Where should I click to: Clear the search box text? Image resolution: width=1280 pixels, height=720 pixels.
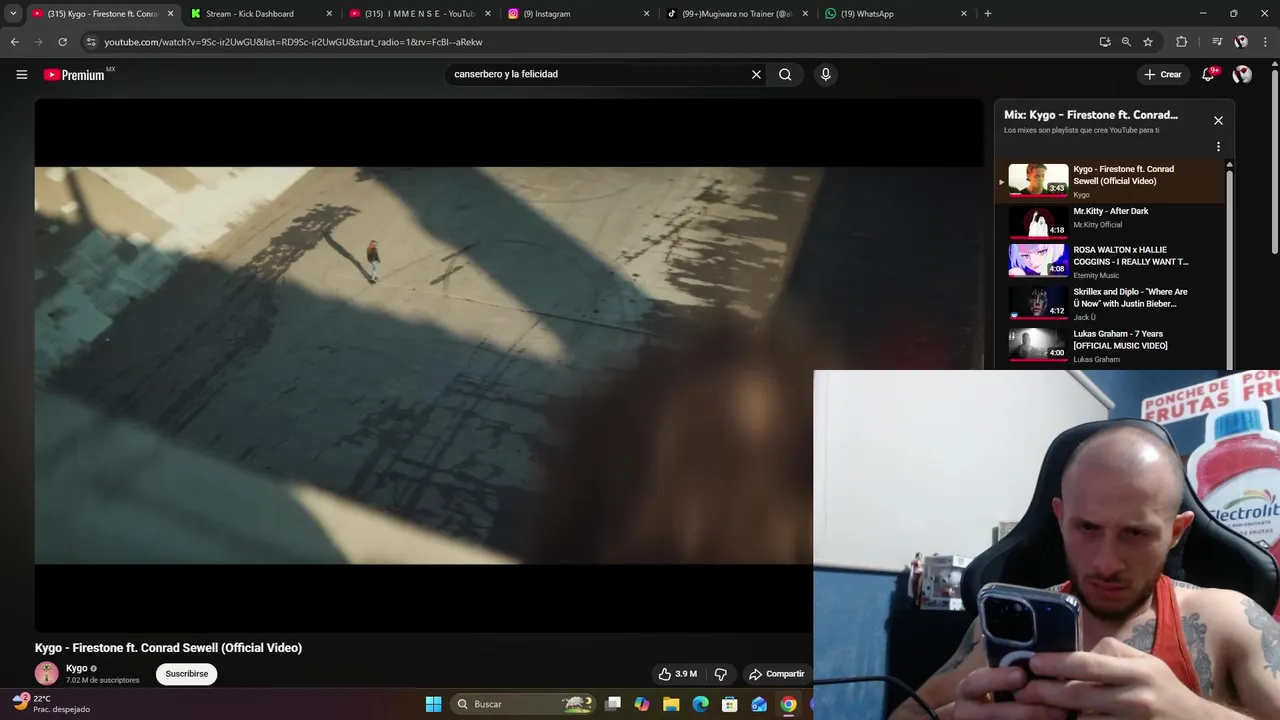tap(756, 74)
